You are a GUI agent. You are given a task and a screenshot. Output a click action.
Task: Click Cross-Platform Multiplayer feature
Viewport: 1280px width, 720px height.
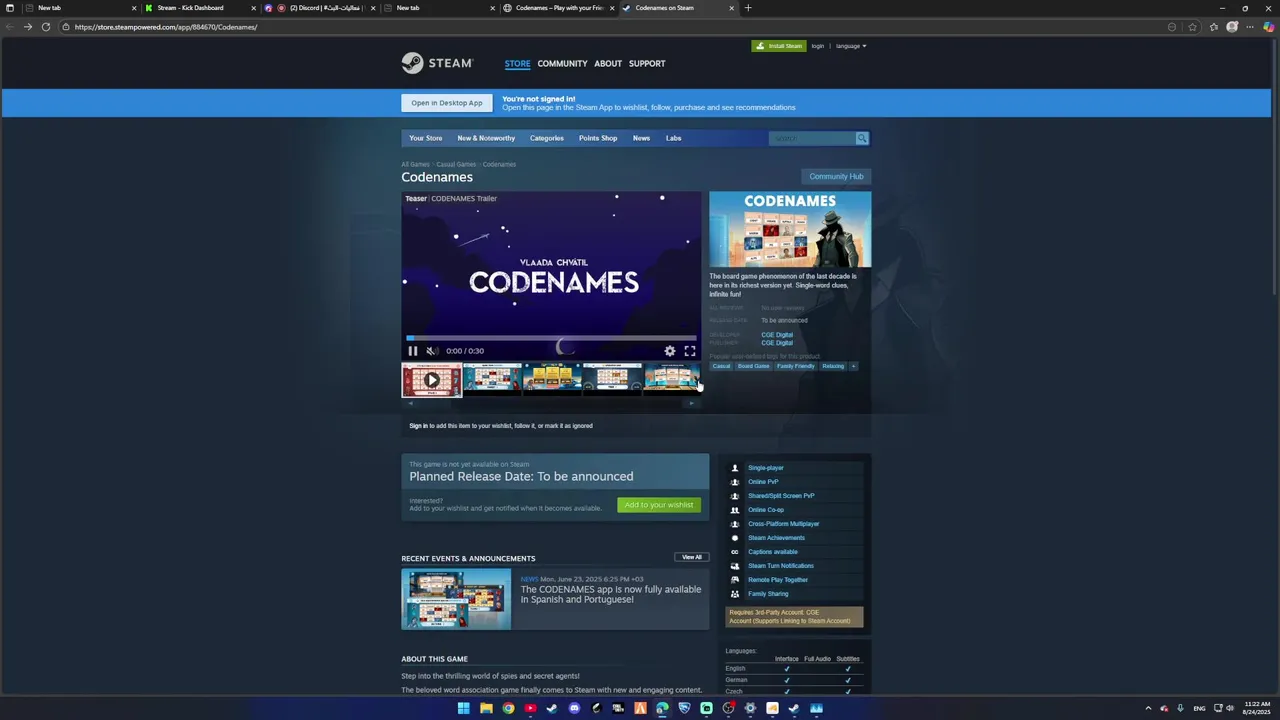click(x=784, y=524)
